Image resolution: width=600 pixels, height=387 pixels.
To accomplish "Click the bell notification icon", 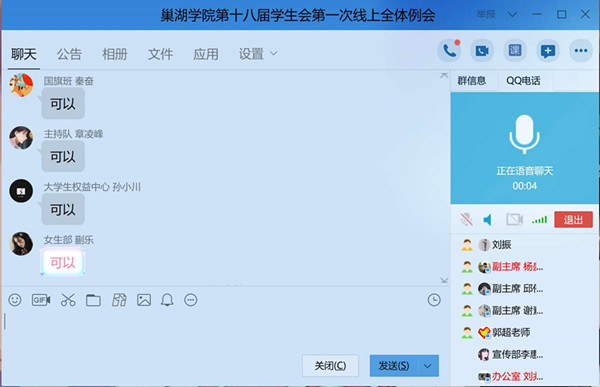I will pos(167,300).
